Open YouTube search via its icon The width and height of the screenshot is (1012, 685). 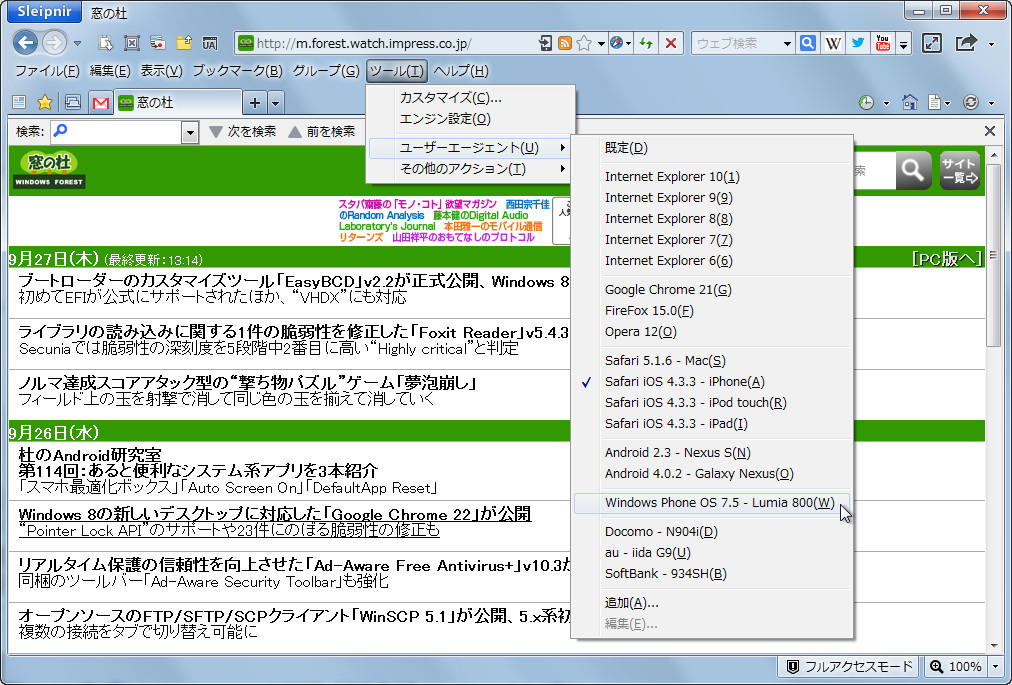tap(881, 42)
